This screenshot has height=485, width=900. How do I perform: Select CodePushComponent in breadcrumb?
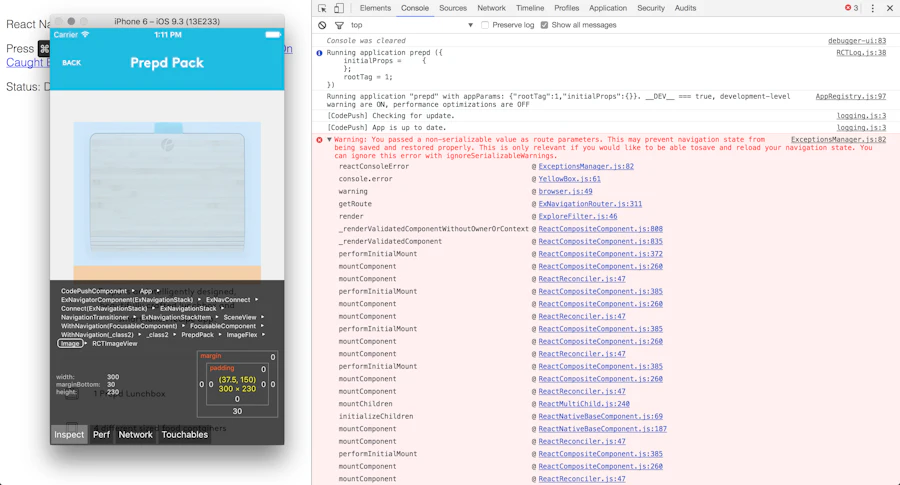pos(94,291)
